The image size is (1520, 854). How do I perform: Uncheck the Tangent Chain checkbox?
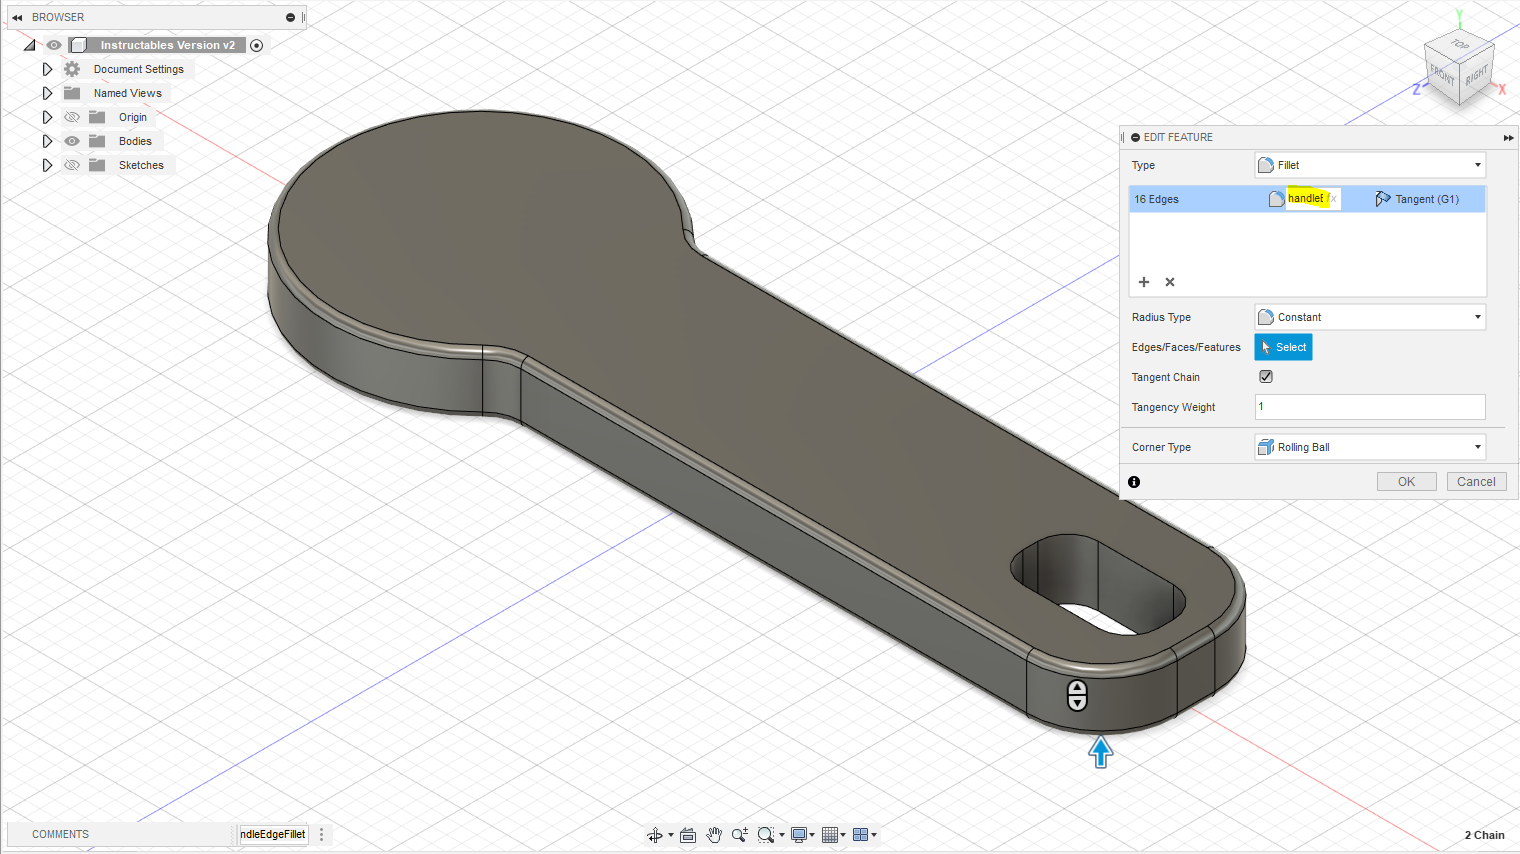1265,376
